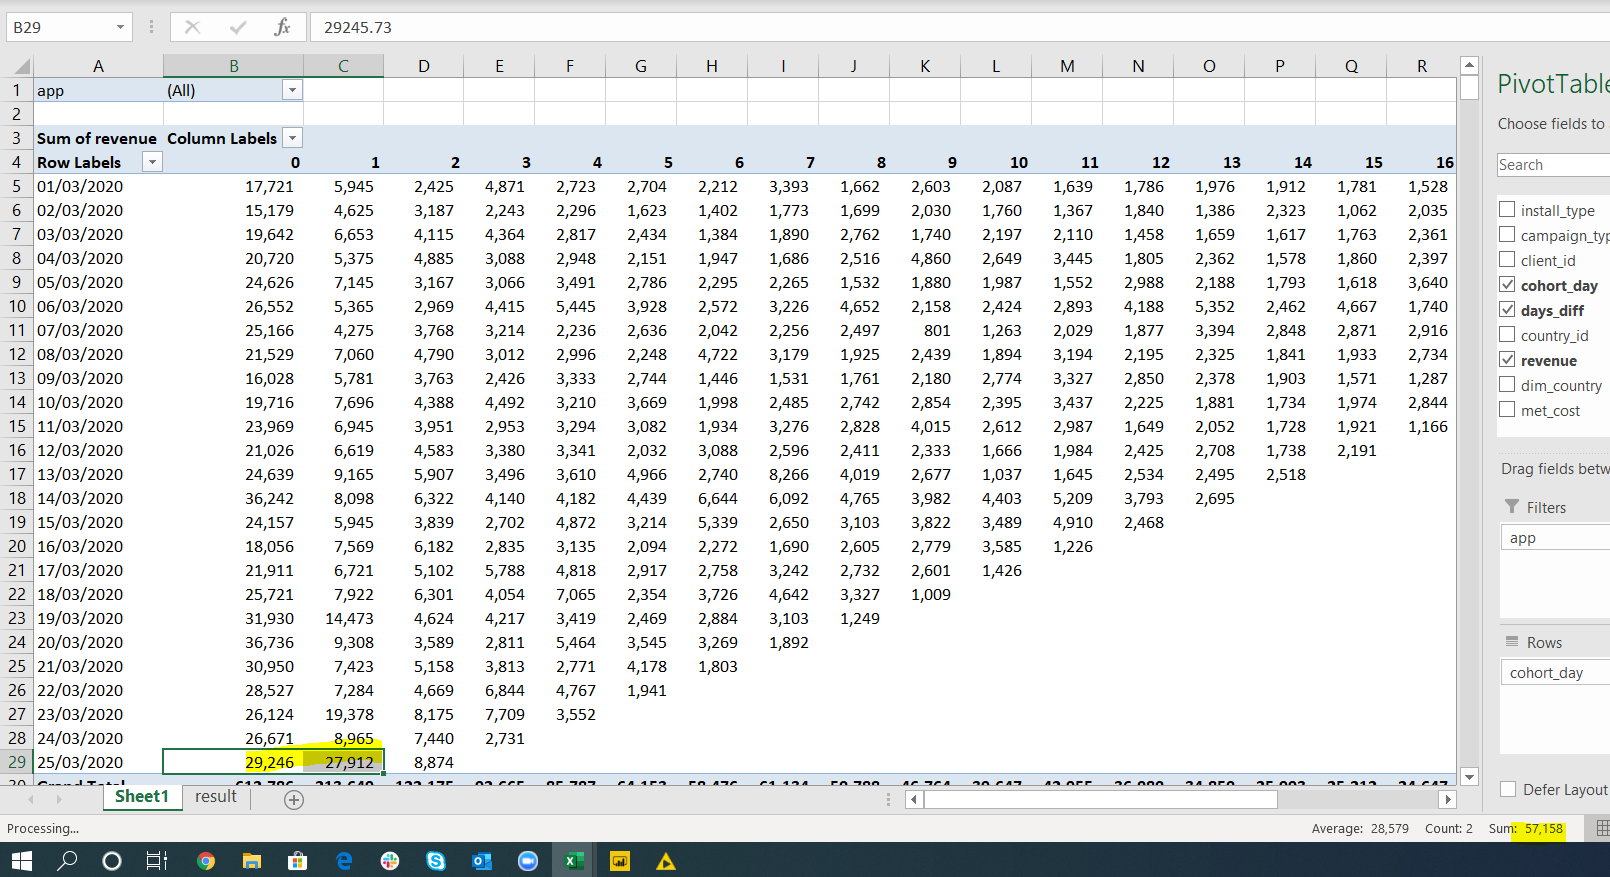Open the Name Box dropdown

[120, 27]
